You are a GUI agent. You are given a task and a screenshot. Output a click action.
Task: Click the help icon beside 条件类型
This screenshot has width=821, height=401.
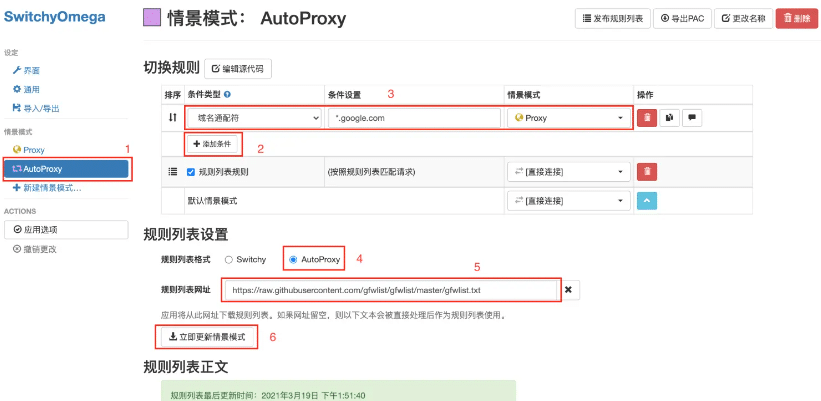pos(227,95)
